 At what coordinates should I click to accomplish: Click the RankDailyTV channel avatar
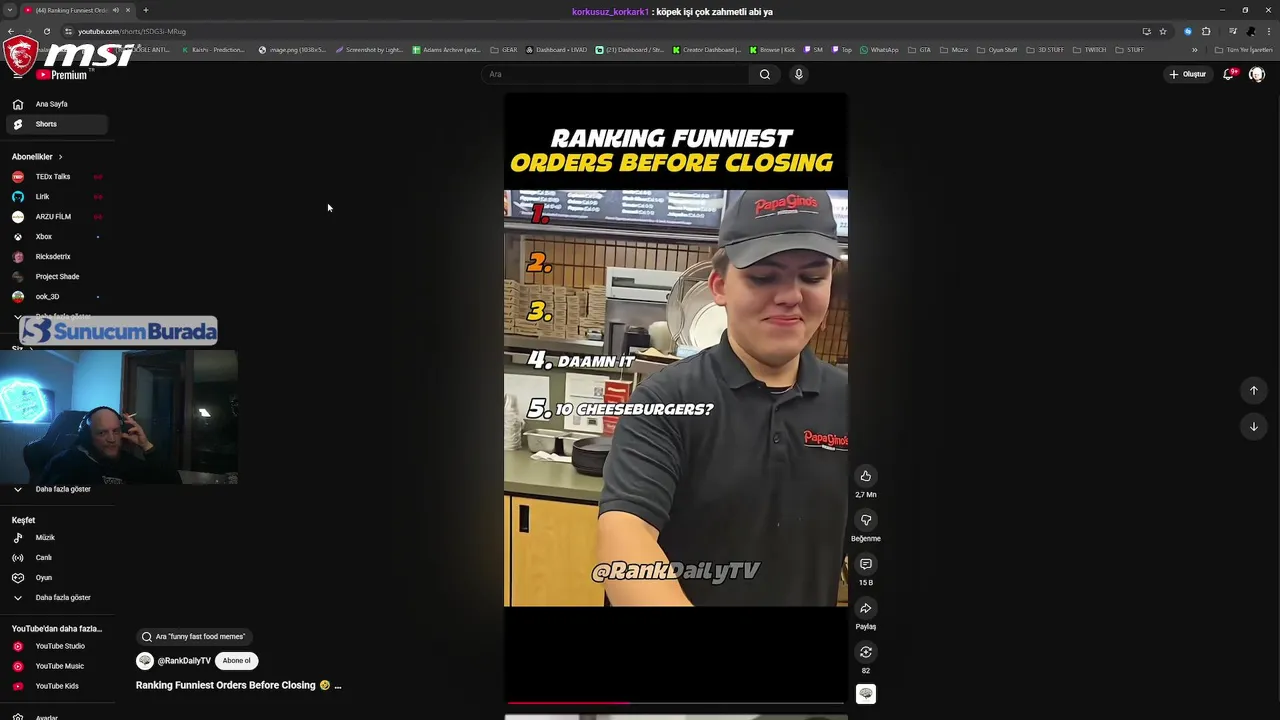click(x=145, y=661)
